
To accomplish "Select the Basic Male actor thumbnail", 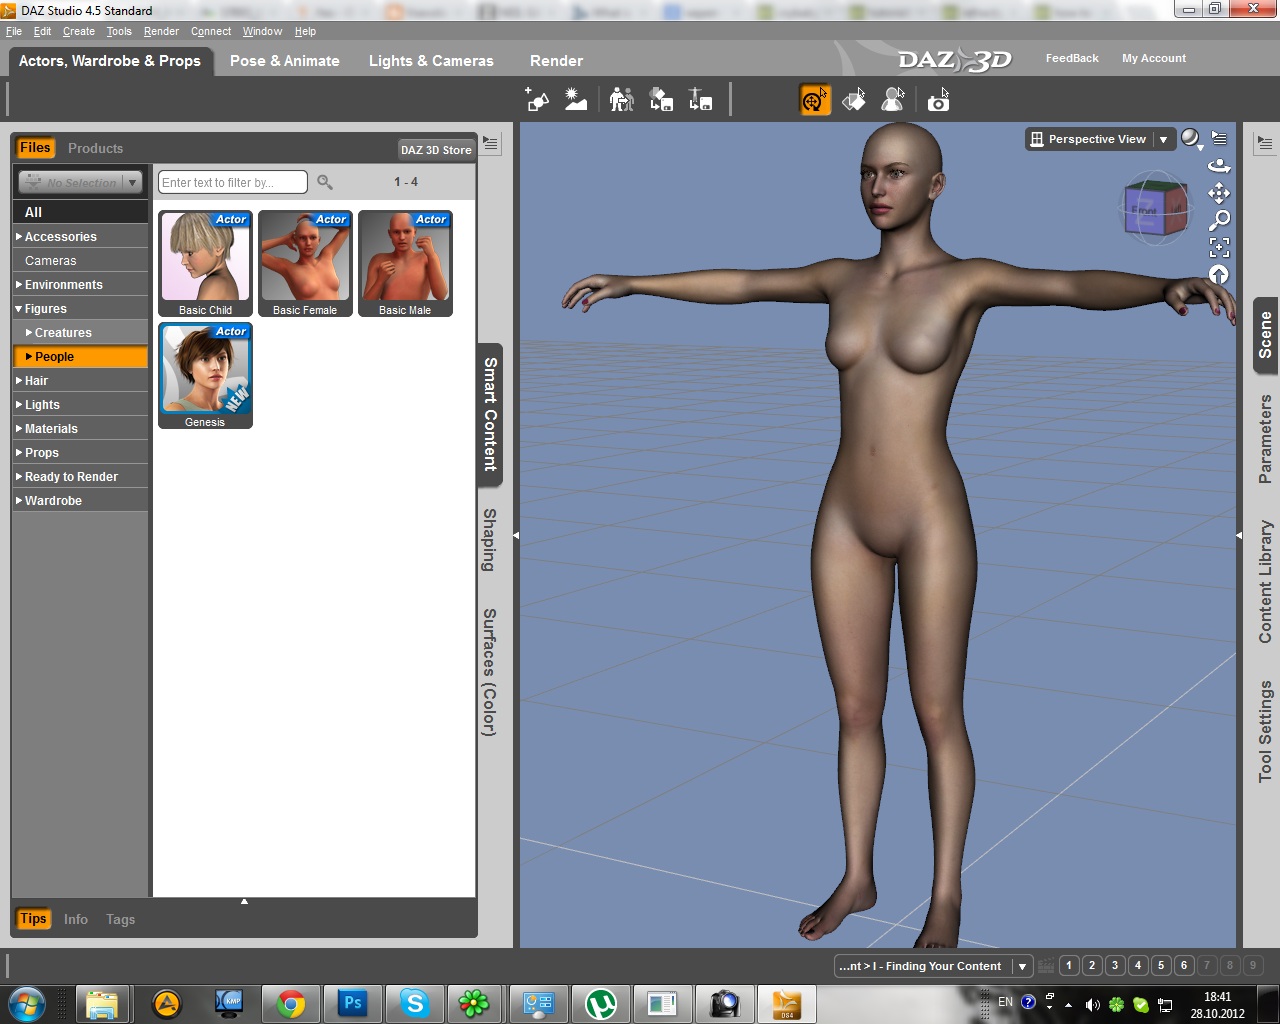I will point(405,263).
